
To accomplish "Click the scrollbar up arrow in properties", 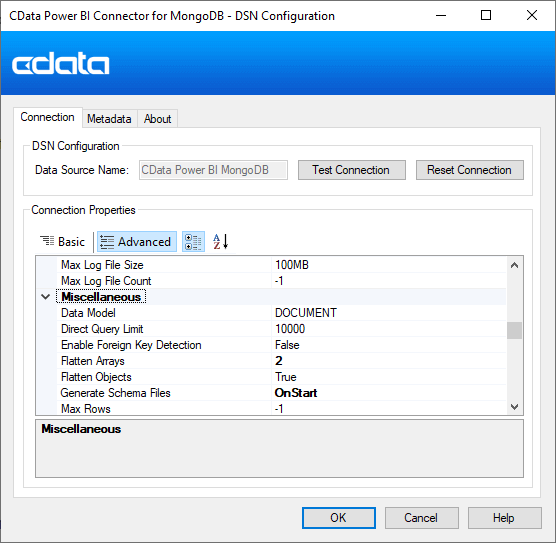I will [x=515, y=265].
